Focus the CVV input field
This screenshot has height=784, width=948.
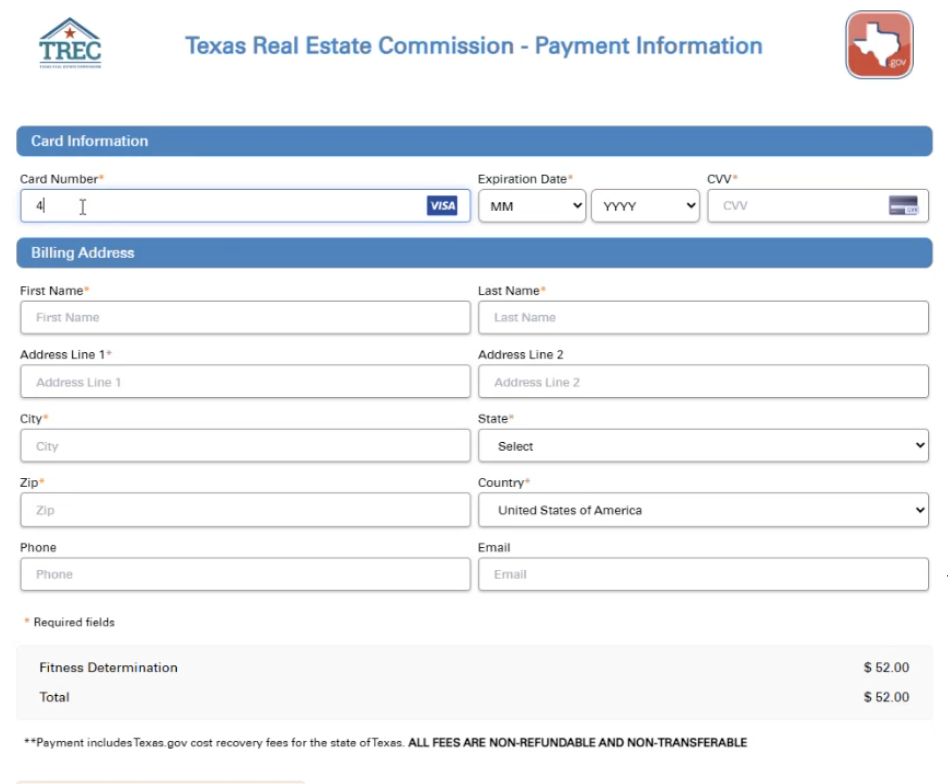click(795, 206)
